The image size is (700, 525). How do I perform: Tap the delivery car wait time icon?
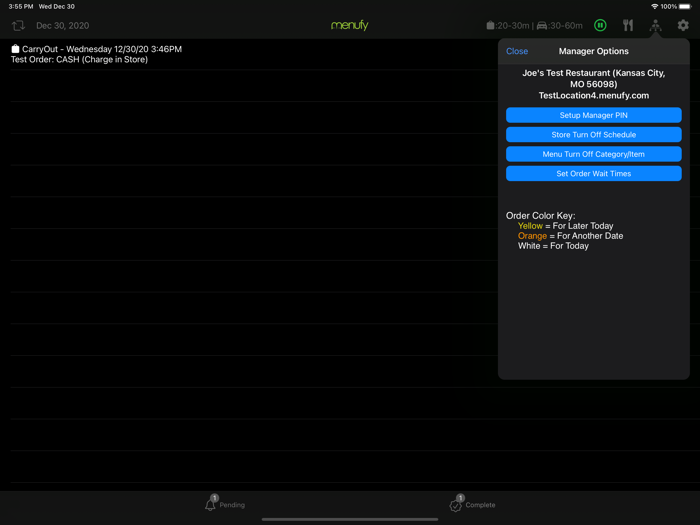[x=542, y=26]
